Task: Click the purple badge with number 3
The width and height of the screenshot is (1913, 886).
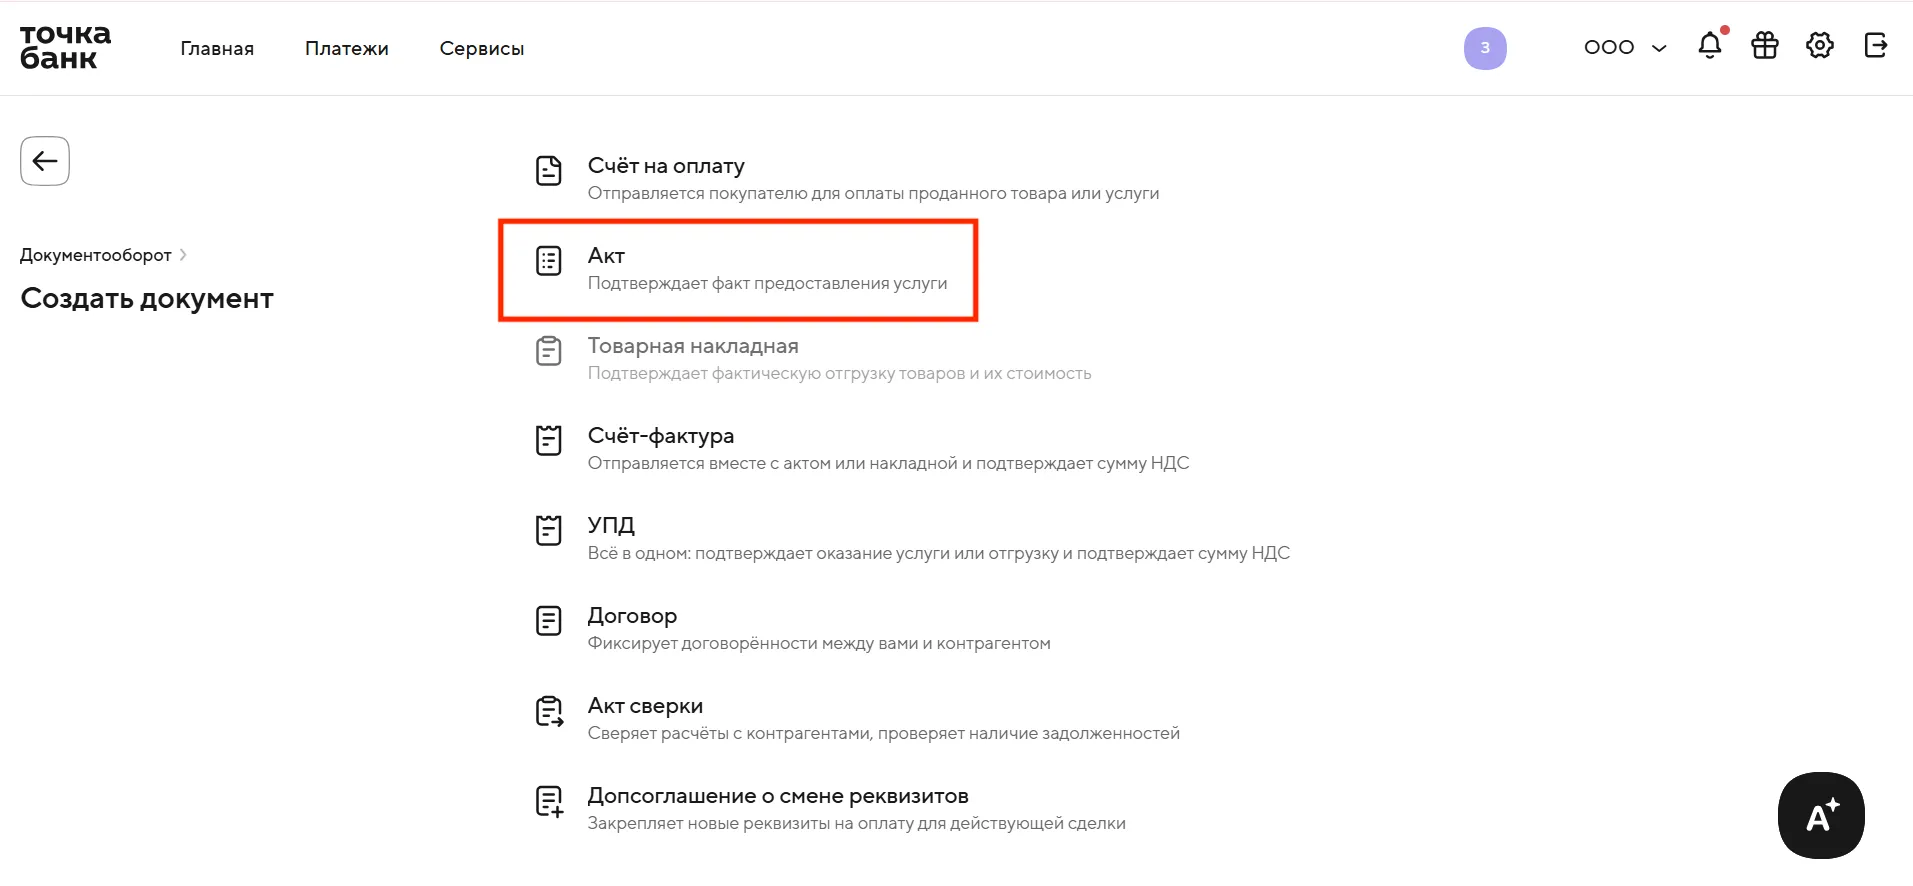Action: 1485,48
